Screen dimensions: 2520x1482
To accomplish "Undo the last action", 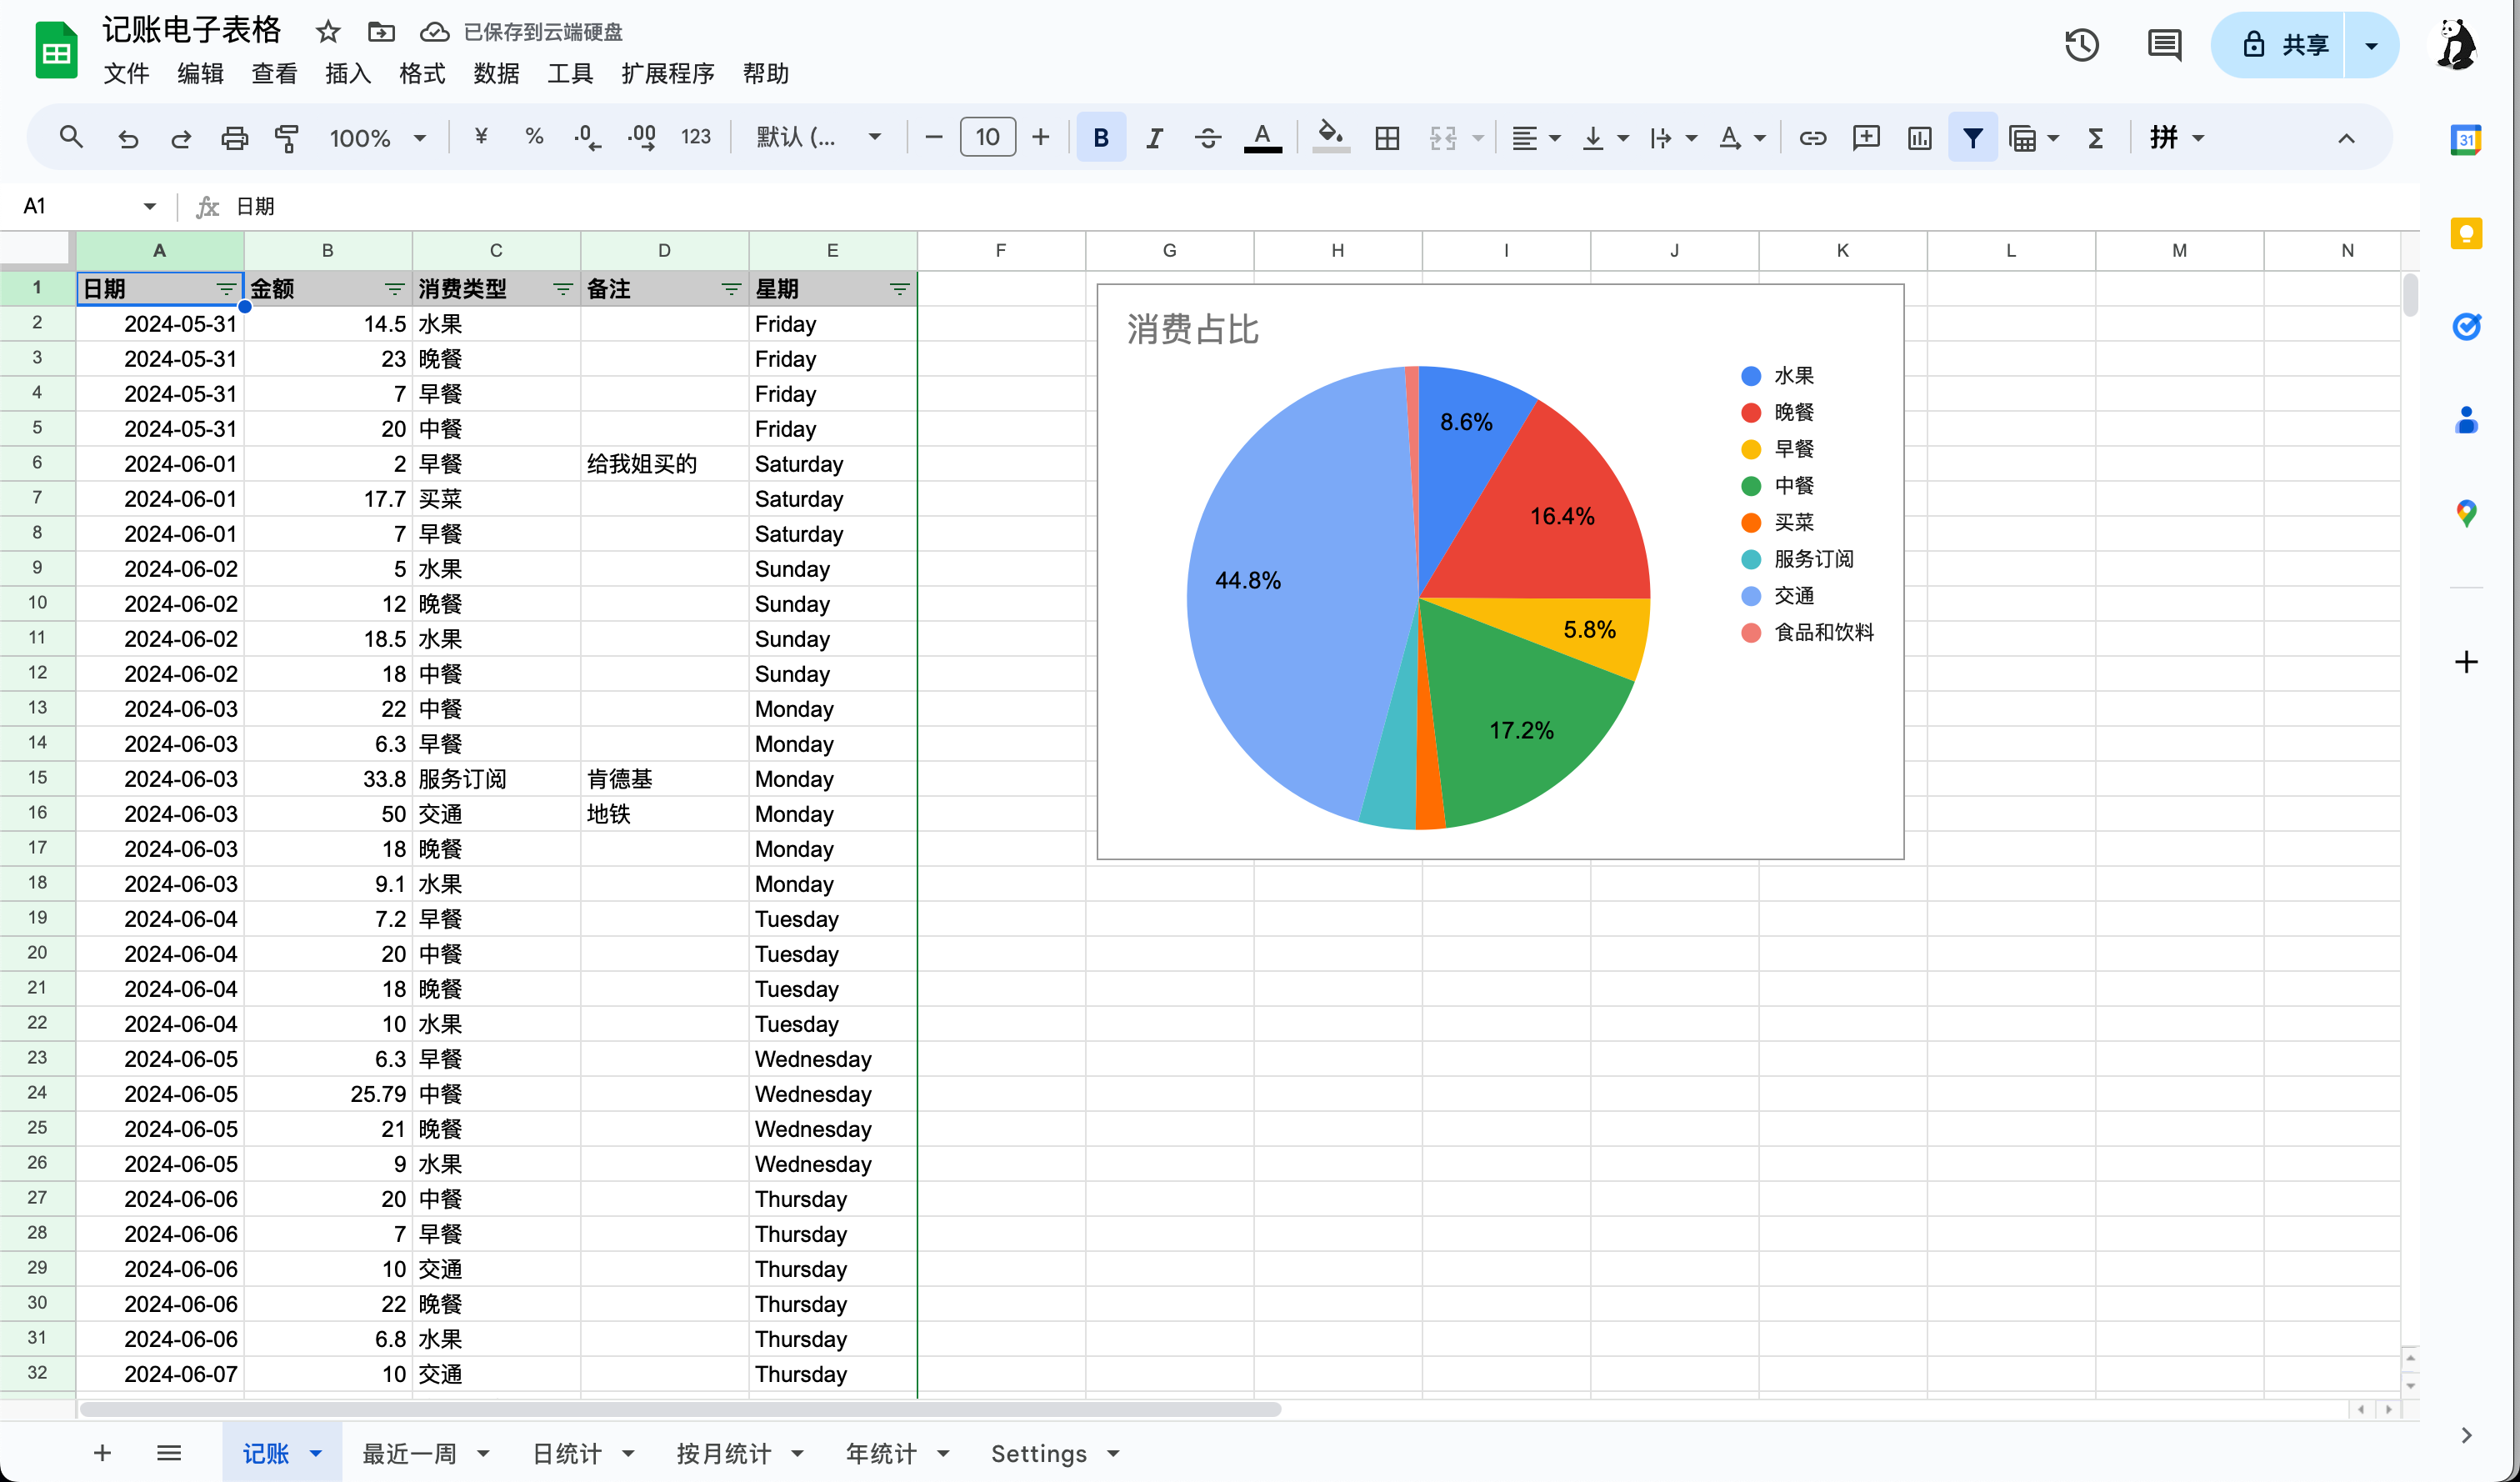I will coord(128,138).
